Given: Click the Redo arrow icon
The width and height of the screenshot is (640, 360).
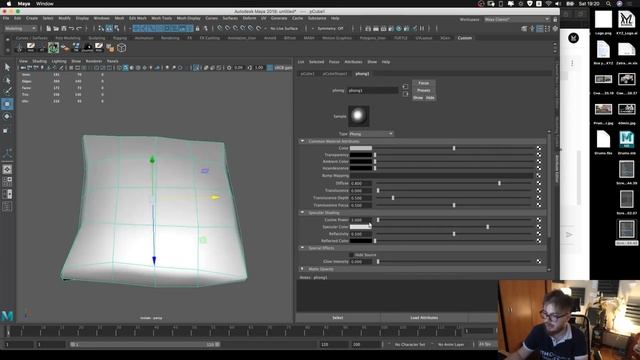Looking at the screenshot, I should point(79,29).
